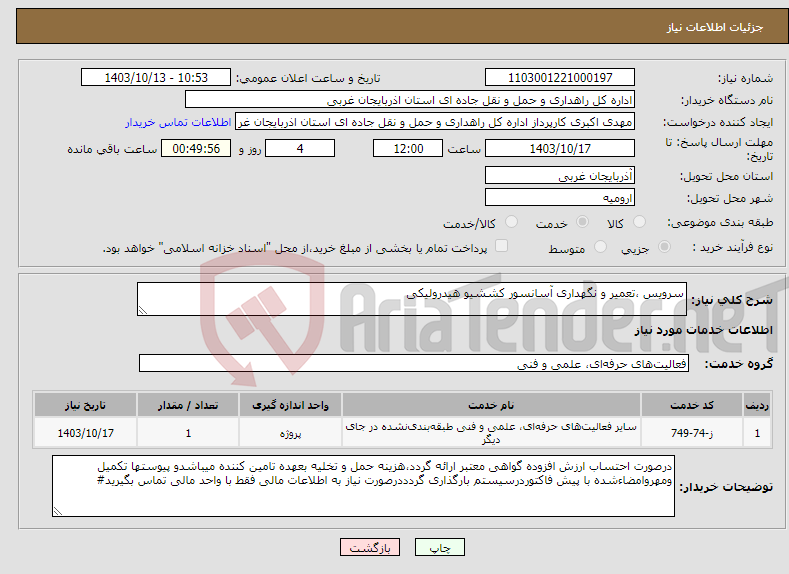789x574 pixels.
Task: Click the service name cell in row 1
Action: 491,433
